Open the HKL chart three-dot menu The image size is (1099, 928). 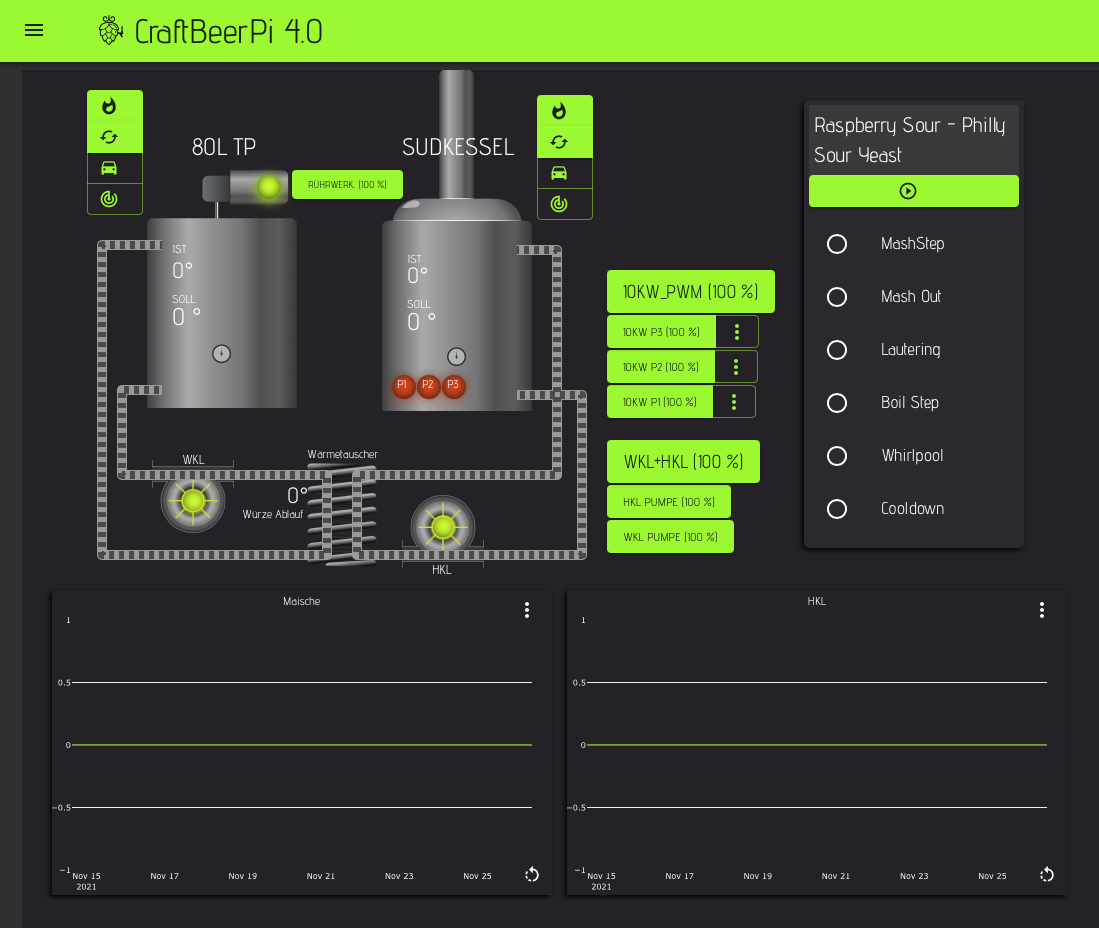click(1042, 610)
